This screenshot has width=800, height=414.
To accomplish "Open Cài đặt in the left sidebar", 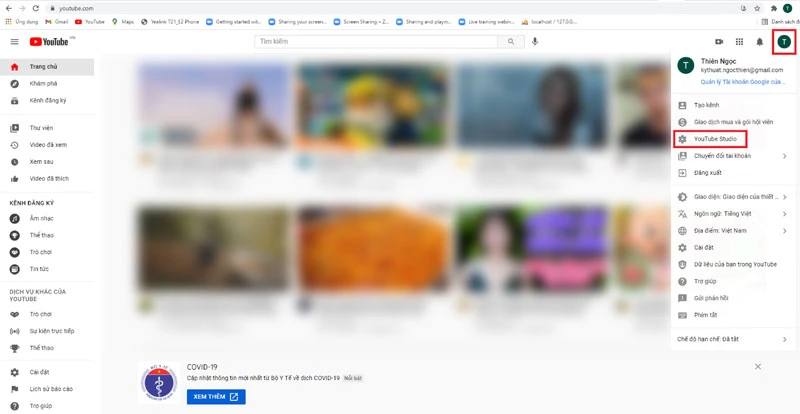I will [47, 372].
